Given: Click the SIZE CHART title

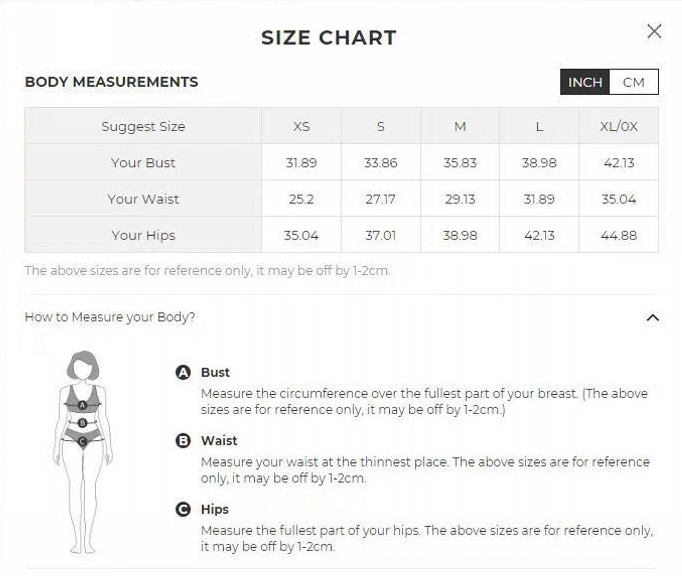Looking at the screenshot, I should click(329, 38).
